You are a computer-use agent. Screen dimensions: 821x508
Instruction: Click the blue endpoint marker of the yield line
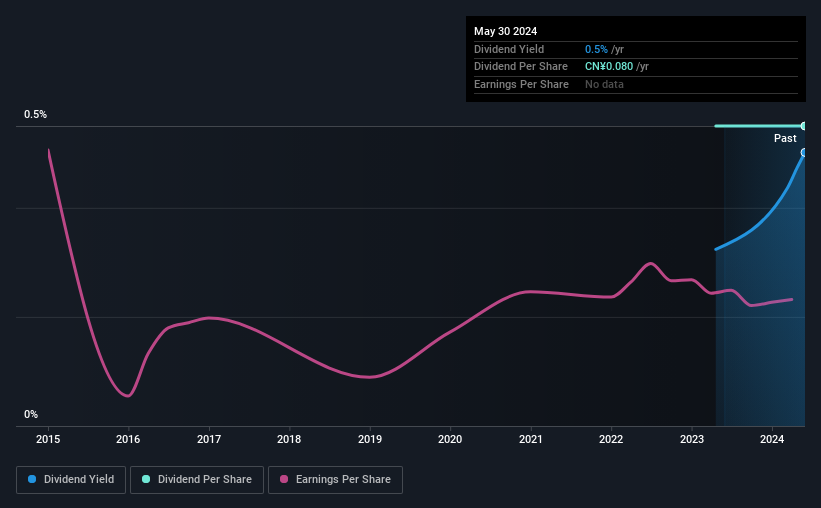coord(804,152)
